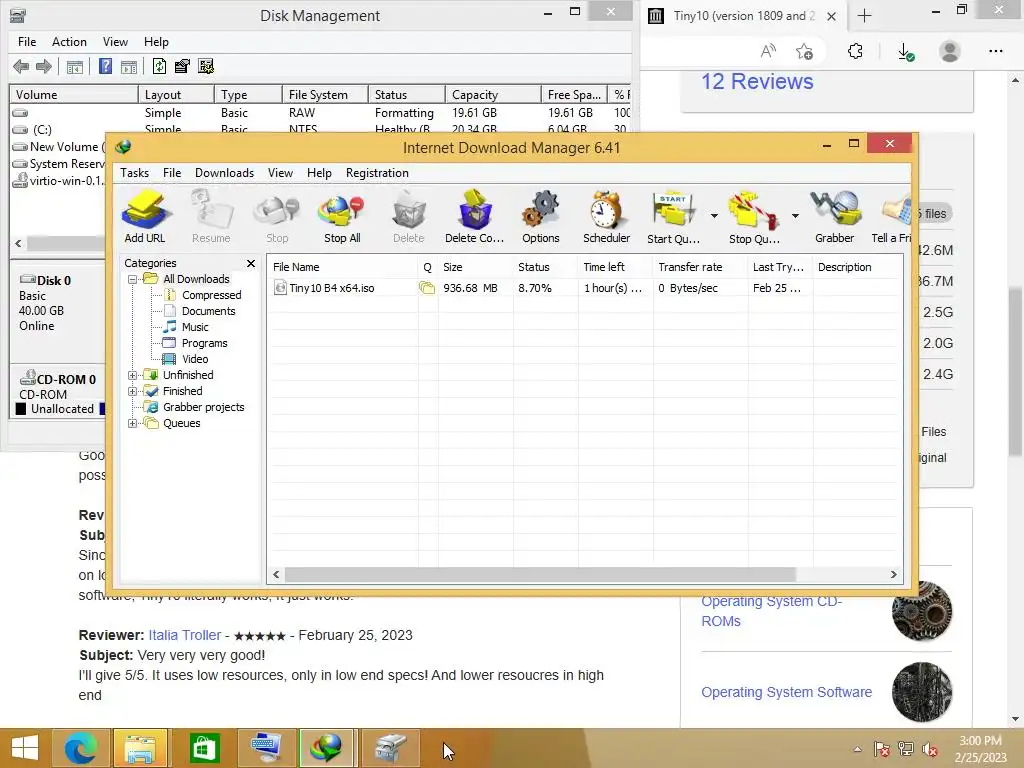Click Help icon in Disk Management toolbar
Screen dimensions: 1024x768
tap(105, 66)
